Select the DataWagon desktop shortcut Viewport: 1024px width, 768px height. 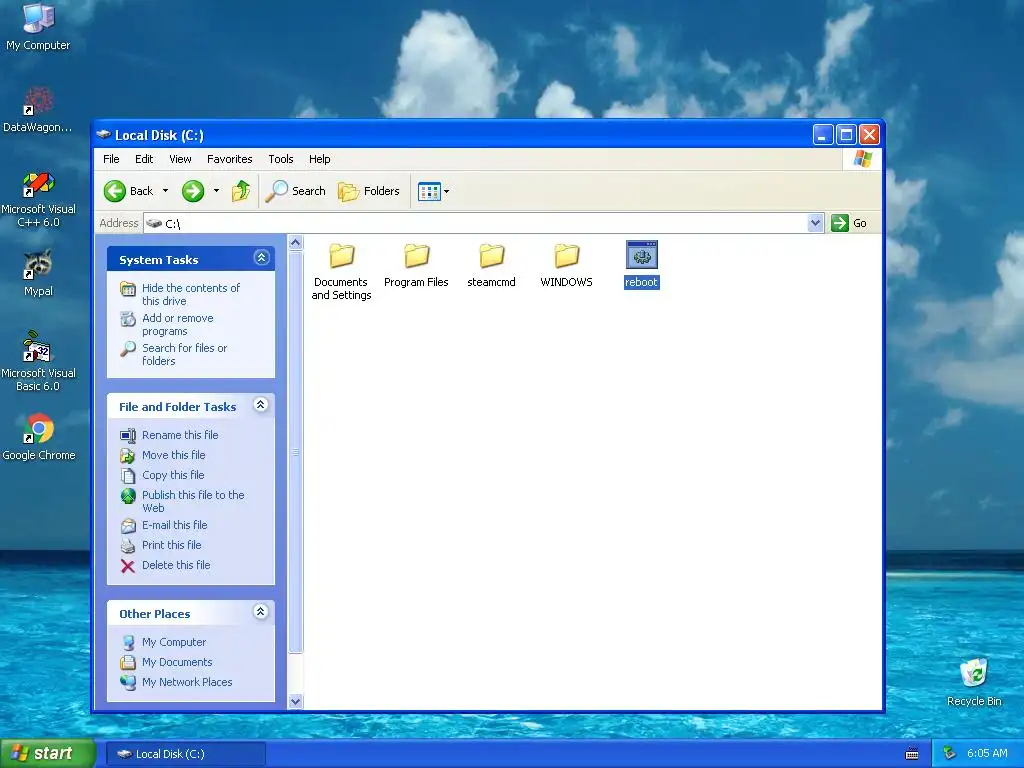pyautogui.click(x=38, y=109)
